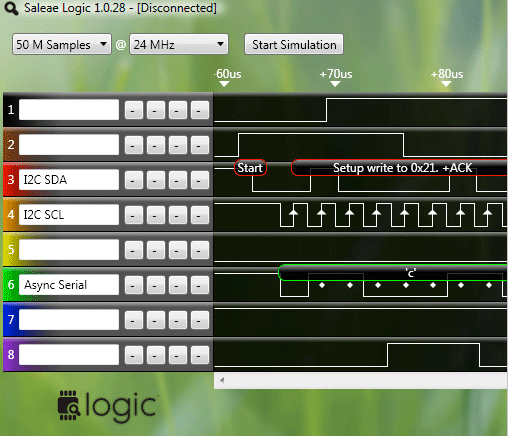Click the +70us timeline marker

pyautogui.click(x=336, y=77)
